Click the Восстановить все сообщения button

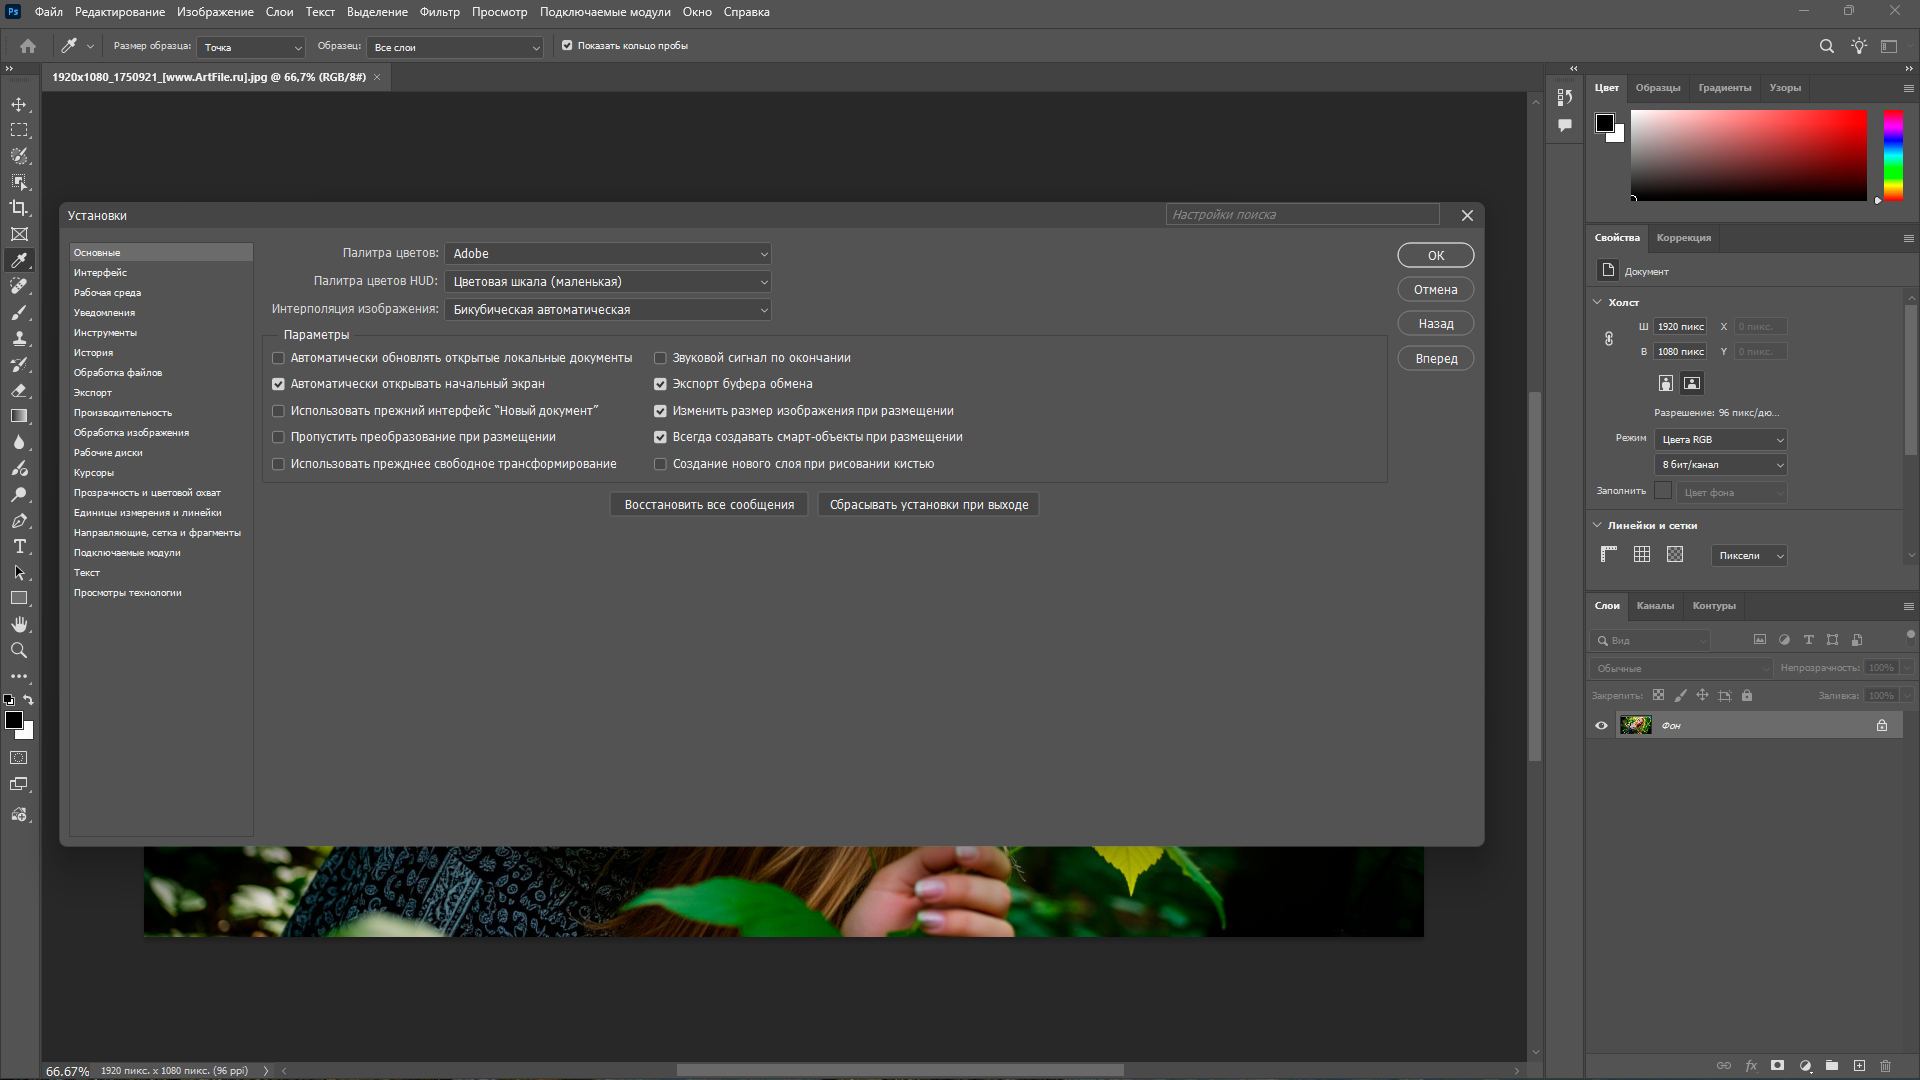(709, 505)
